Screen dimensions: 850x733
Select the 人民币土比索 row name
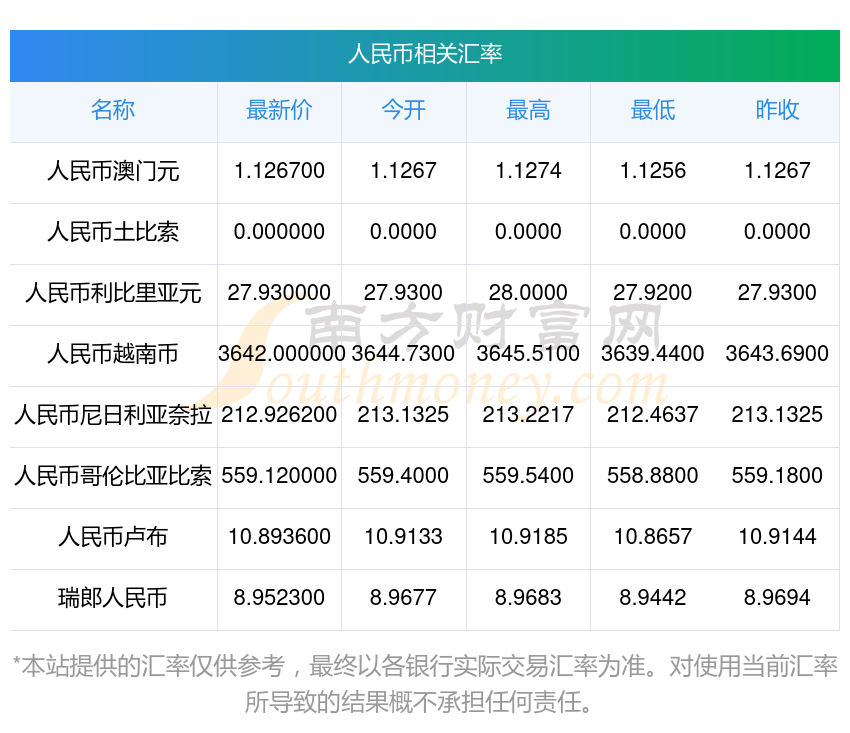(x=113, y=232)
